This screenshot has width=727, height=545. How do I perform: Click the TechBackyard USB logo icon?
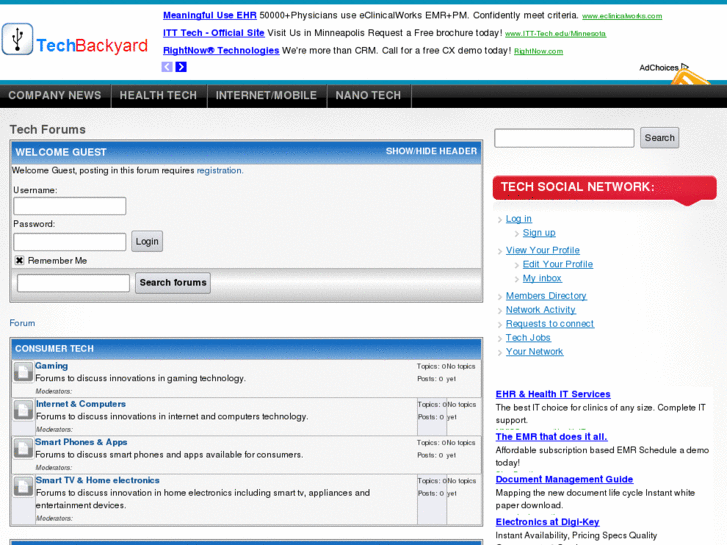pos(17,39)
